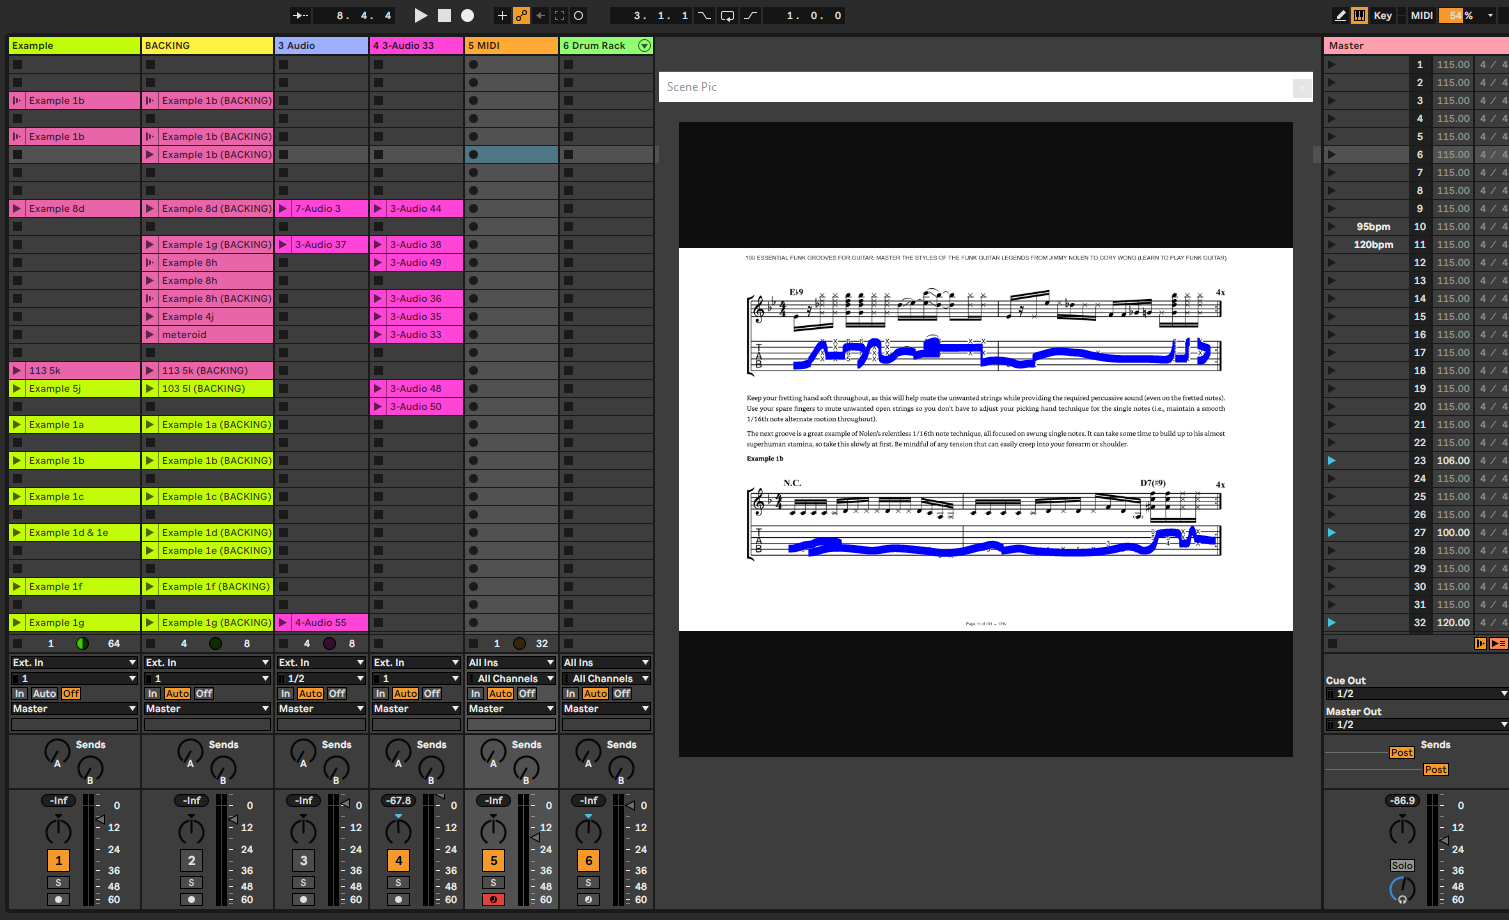Toggle track 4 activator button
1509x920 pixels.
[x=398, y=860]
